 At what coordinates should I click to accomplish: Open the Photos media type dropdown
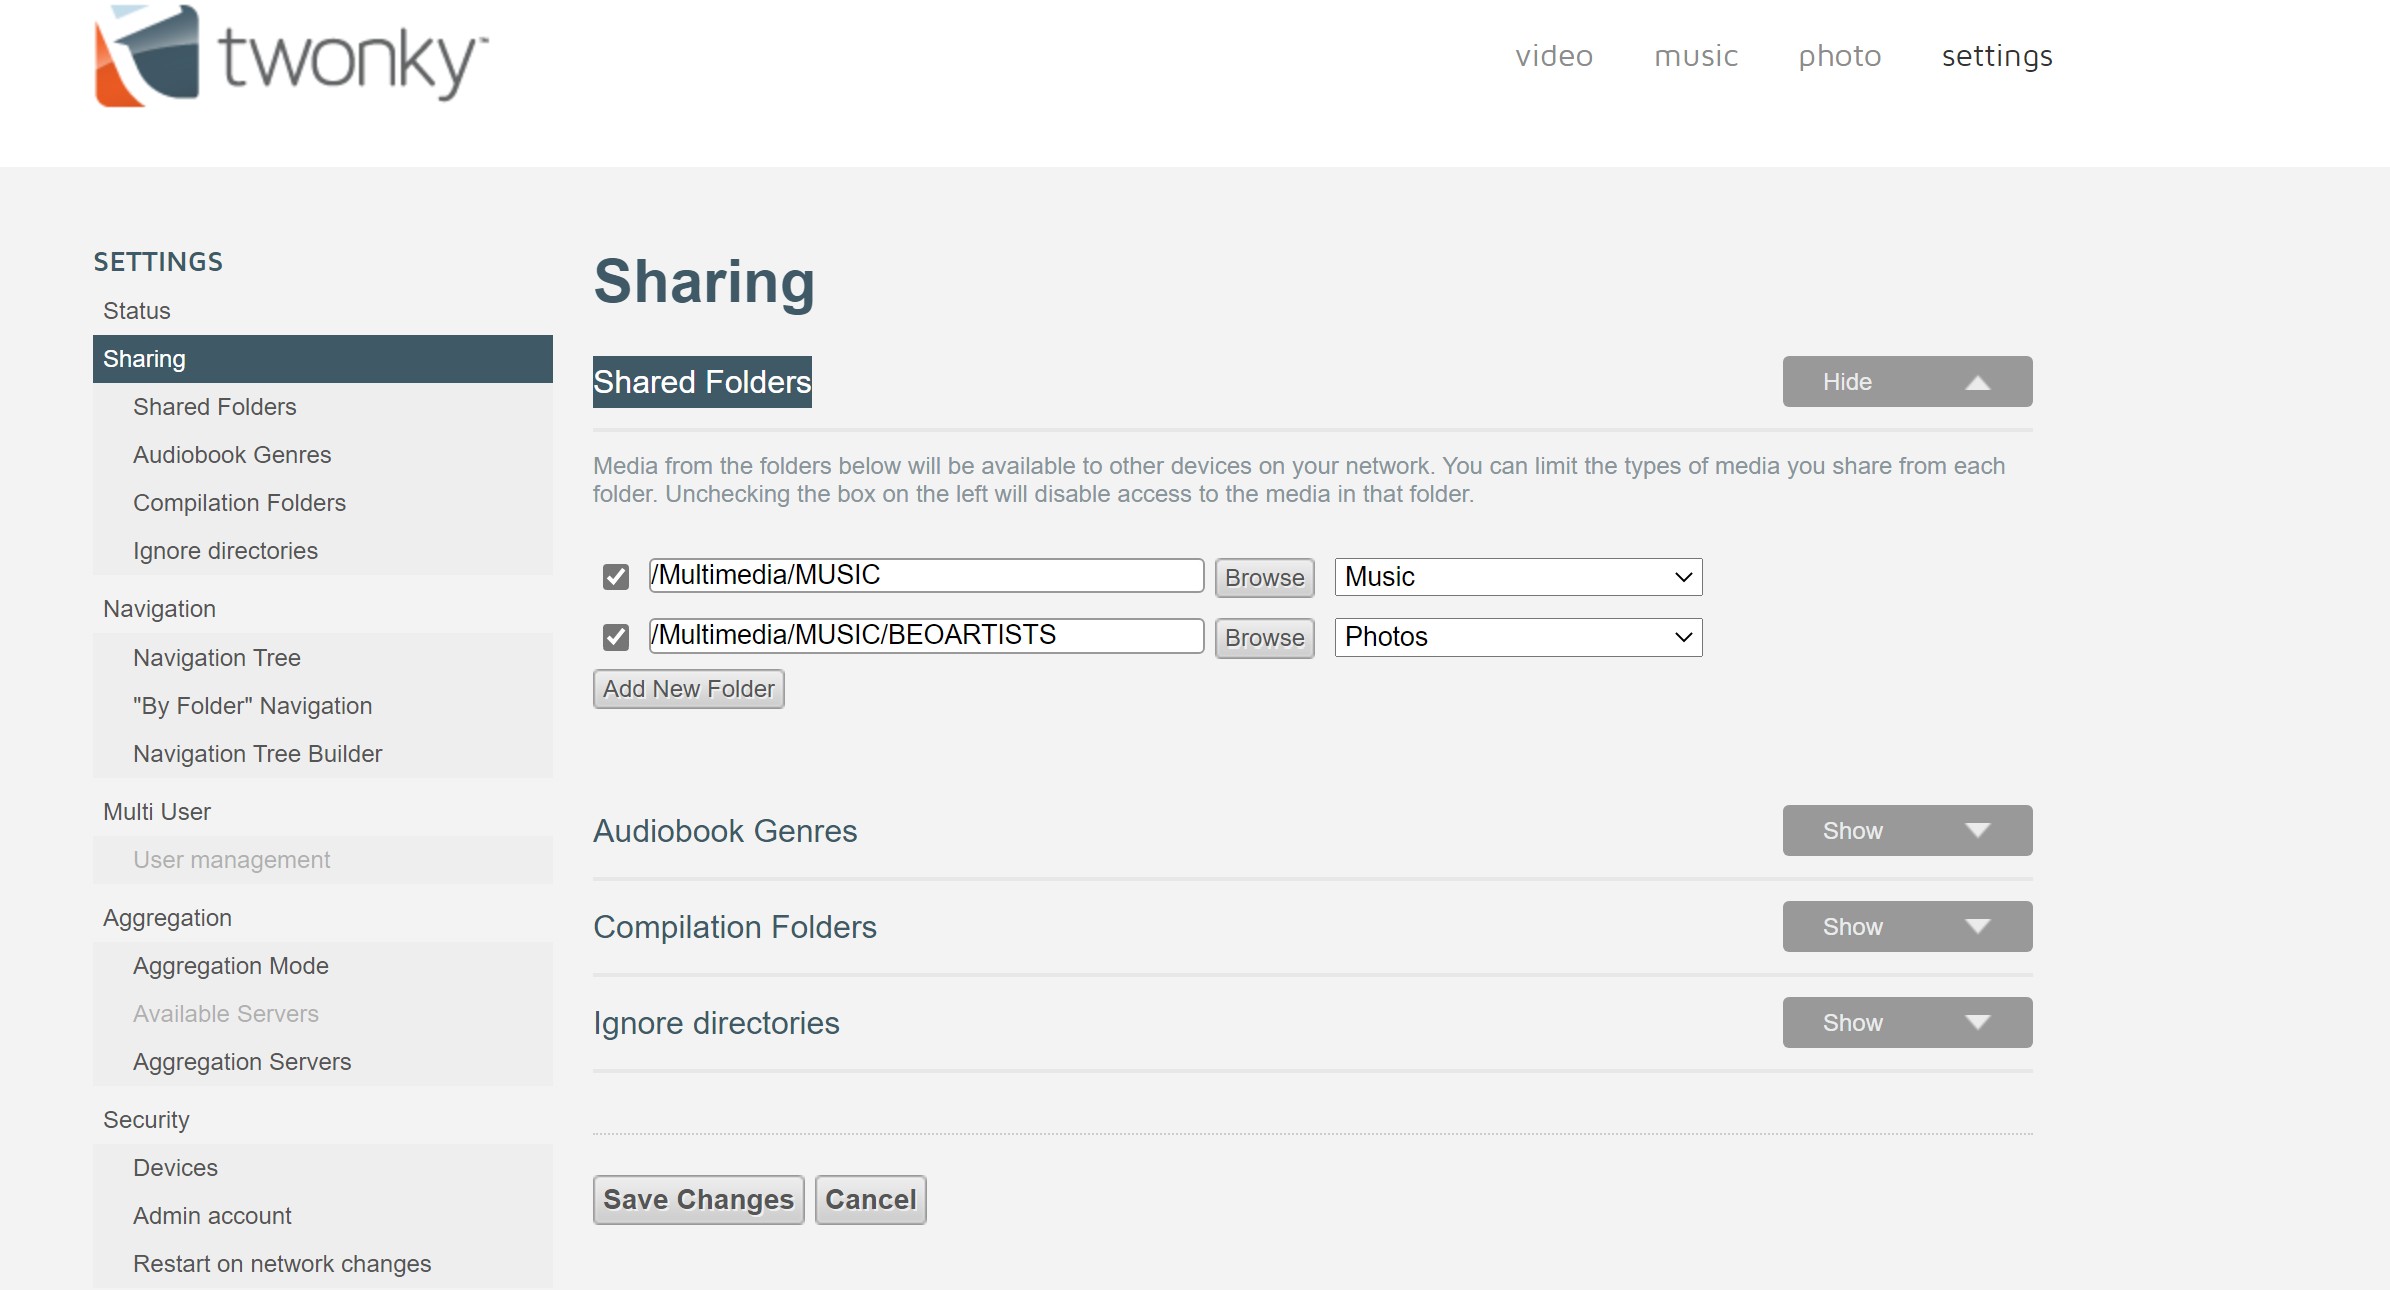1517,637
